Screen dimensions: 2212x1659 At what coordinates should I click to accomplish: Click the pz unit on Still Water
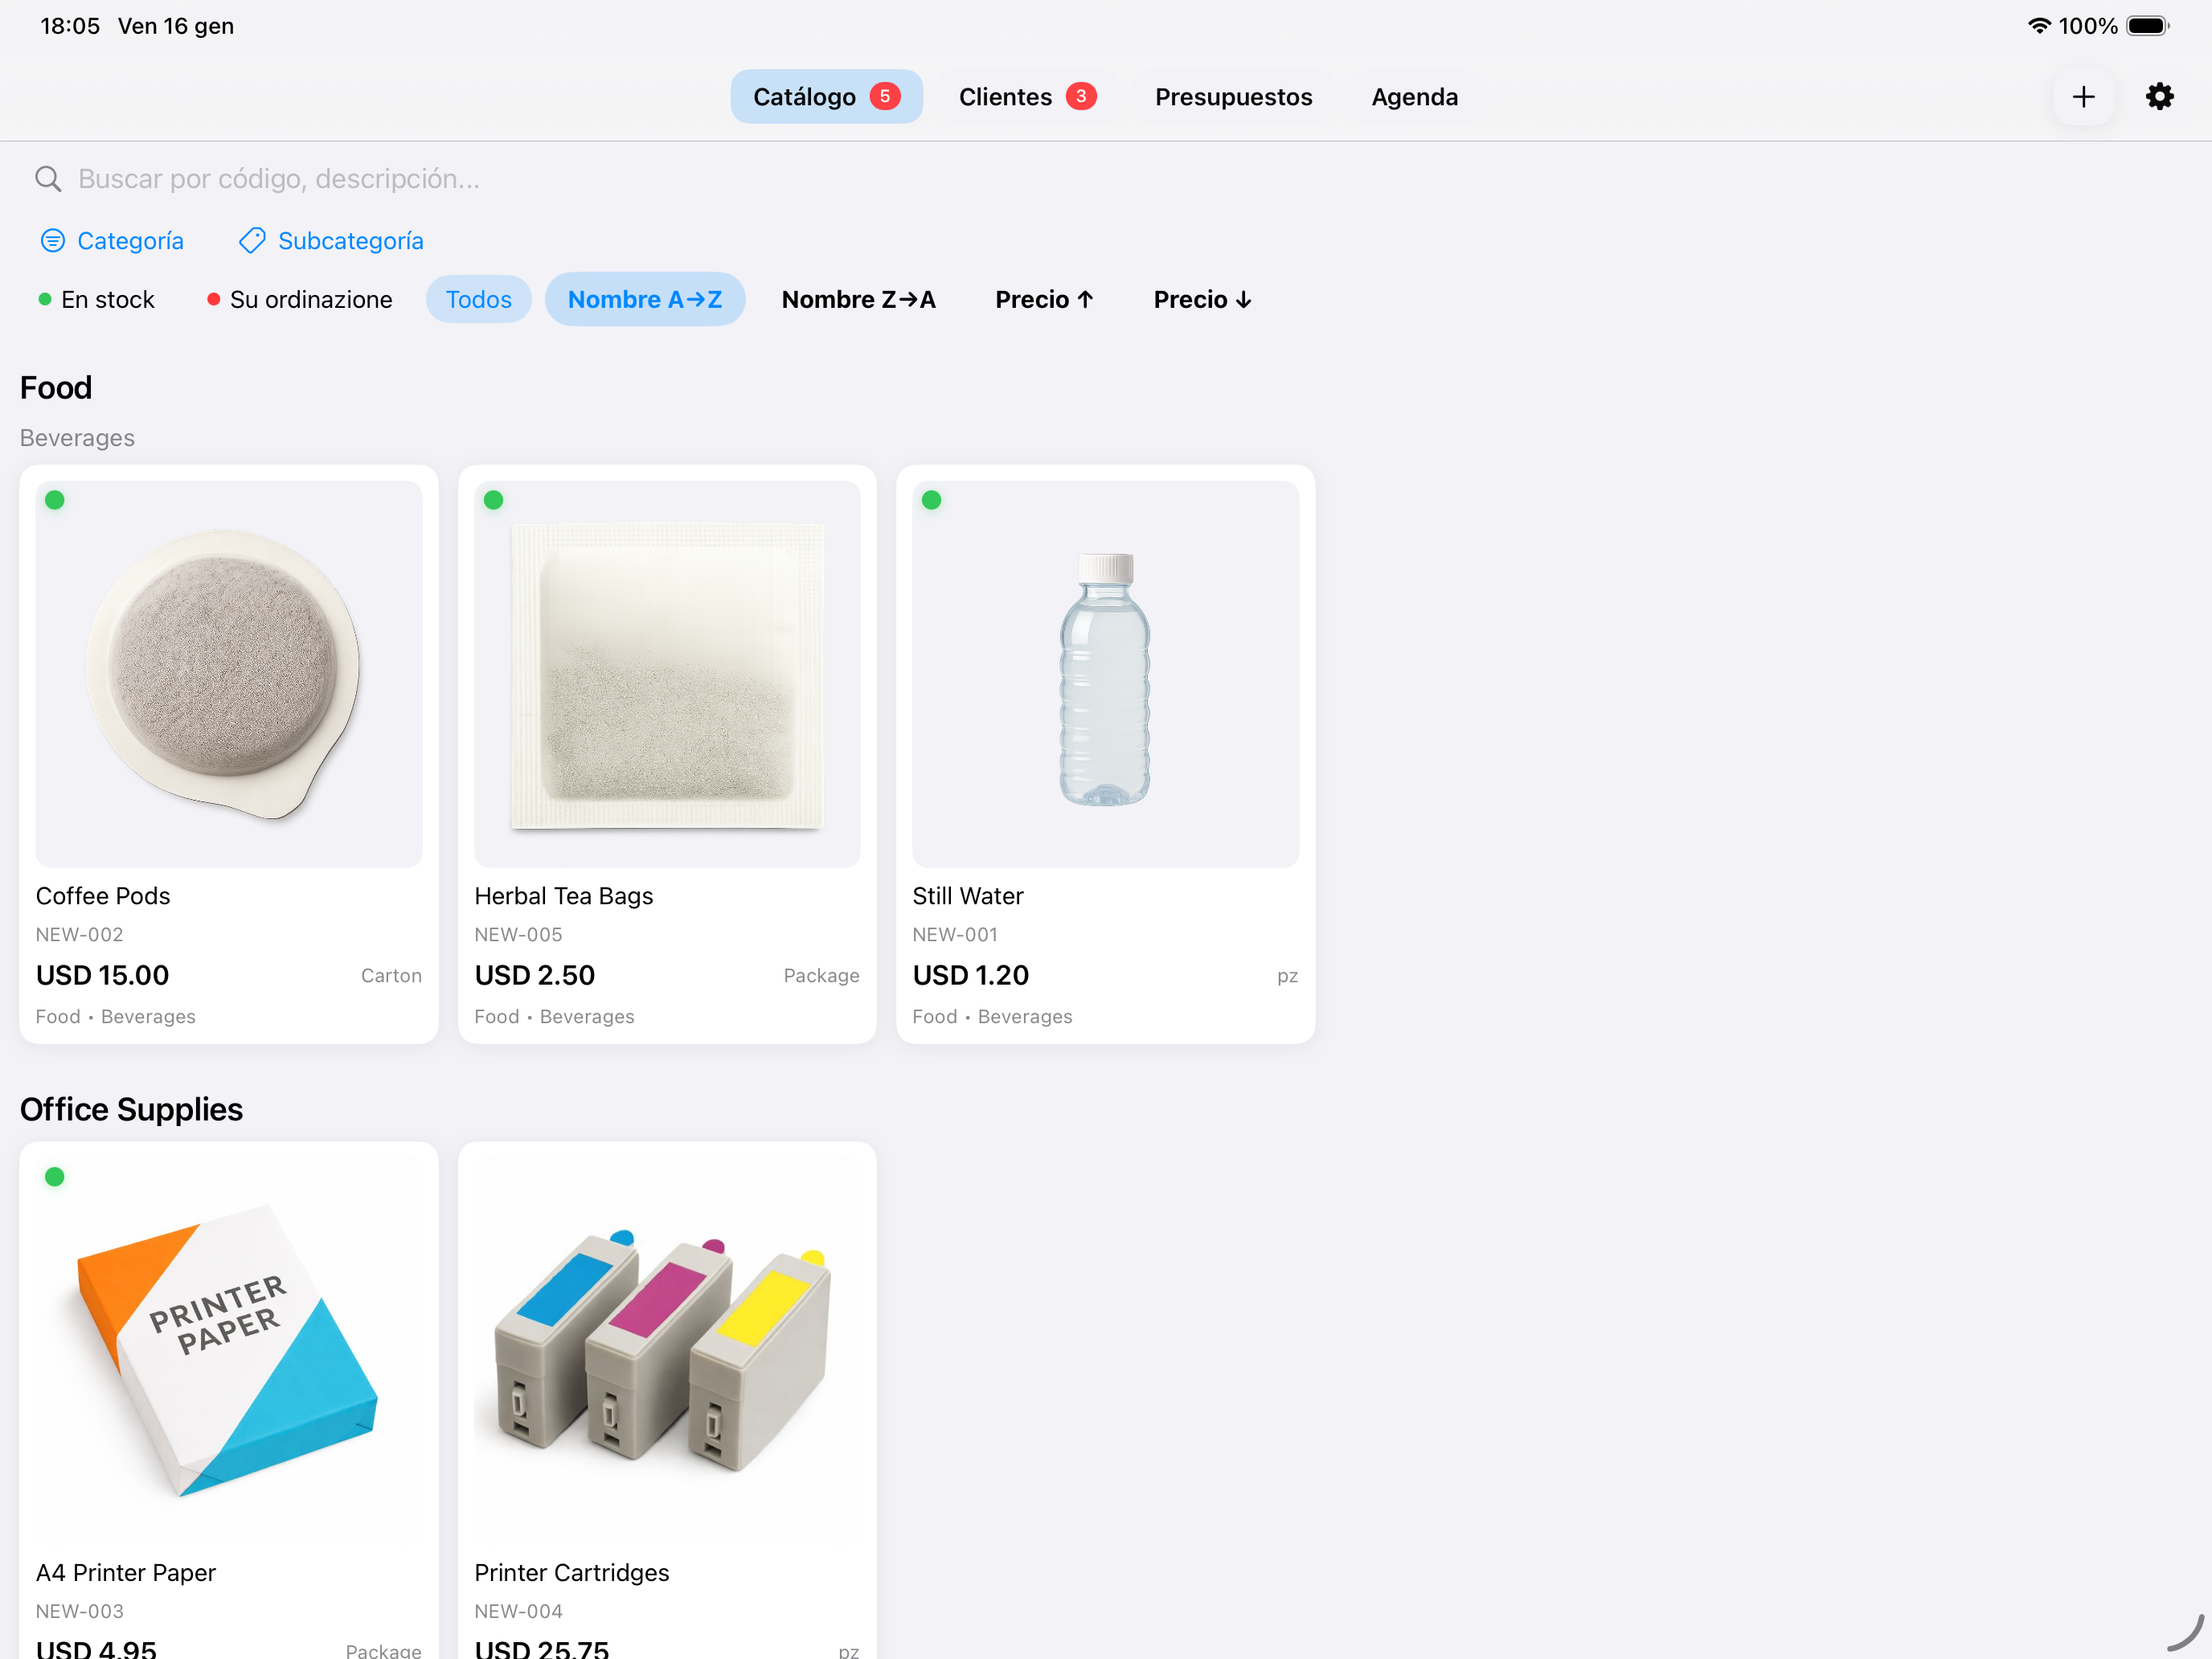pos(1287,976)
